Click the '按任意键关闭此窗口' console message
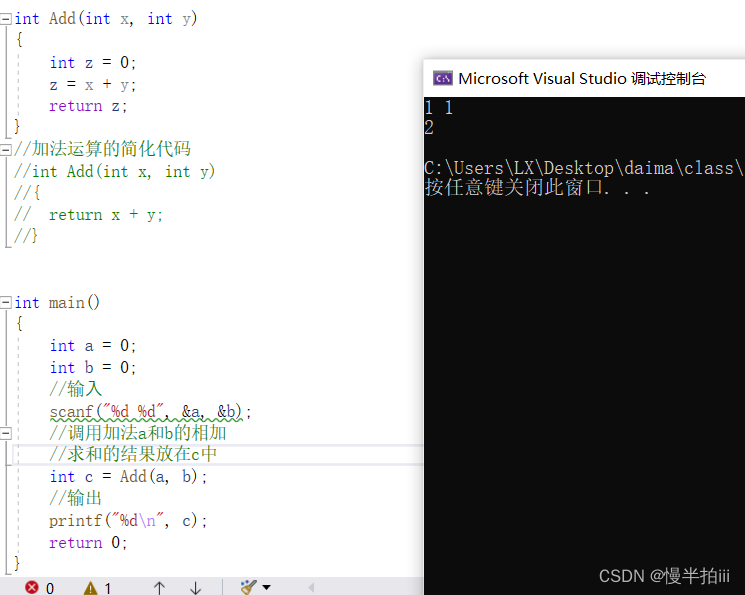Viewport: 745px width, 595px height. [x=537, y=187]
